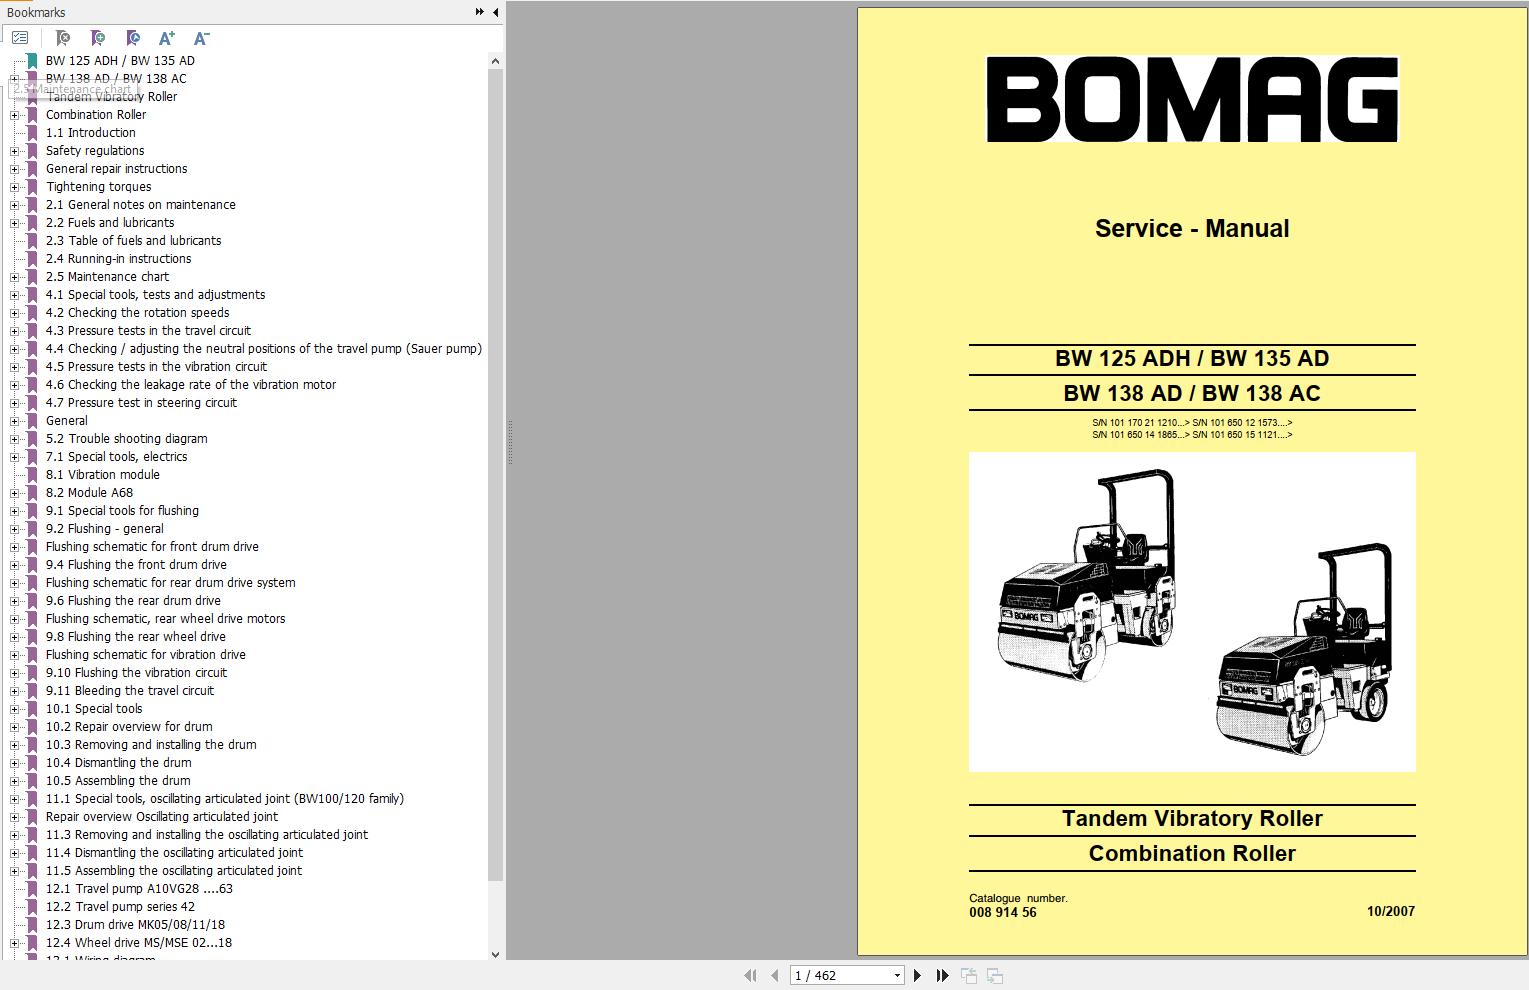Expand the 4.1 Special tools bookmark
The width and height of the screenshot is (1529, 990).
[12, 295]
